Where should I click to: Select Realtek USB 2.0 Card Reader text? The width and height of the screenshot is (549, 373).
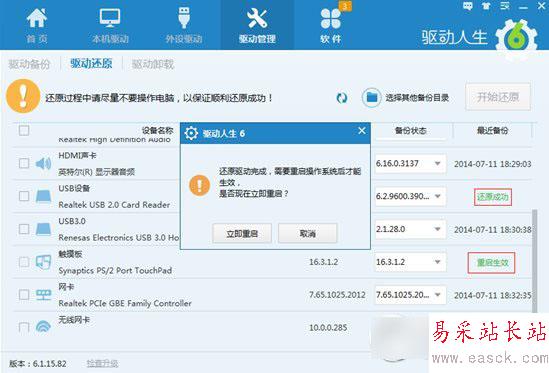(x=114, y=205)
